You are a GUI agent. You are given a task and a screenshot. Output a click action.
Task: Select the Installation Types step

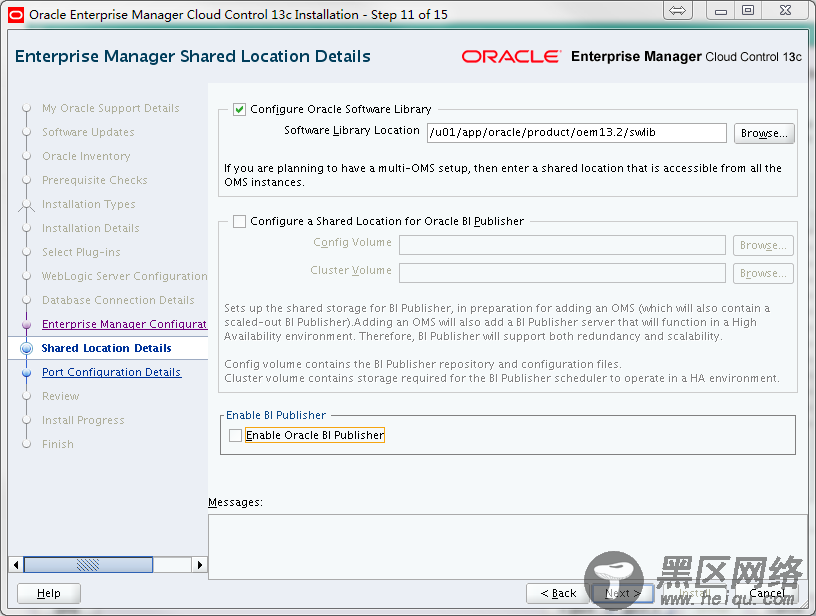(x=89, y=204)
